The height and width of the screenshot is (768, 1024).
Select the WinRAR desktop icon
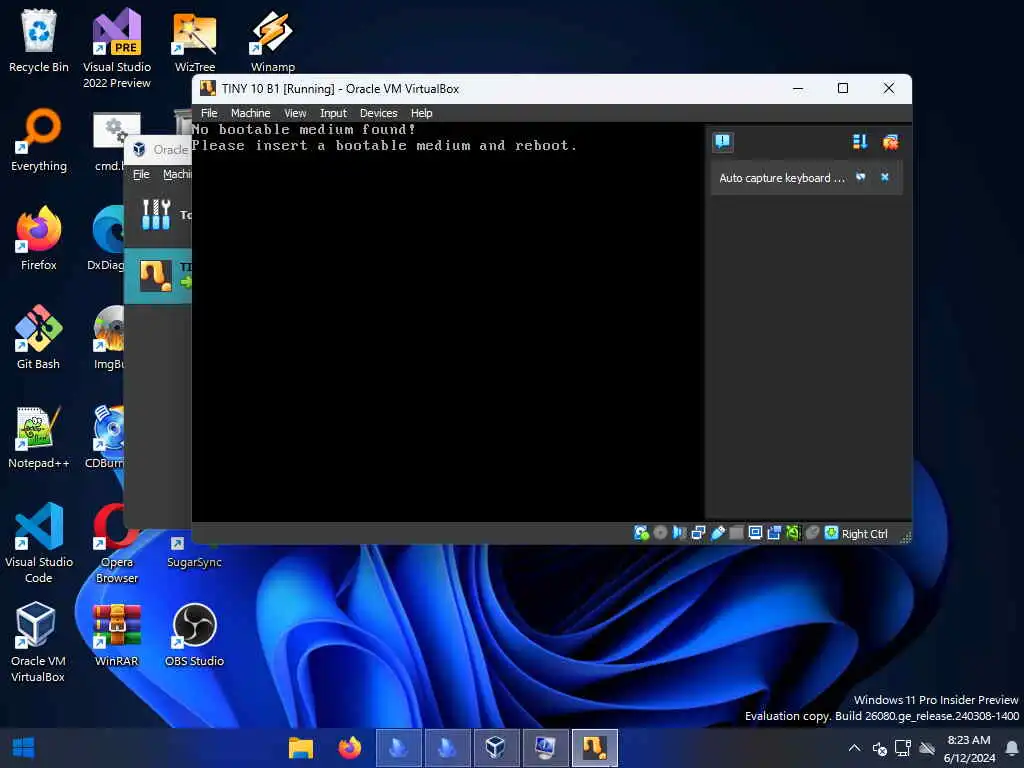coord(116,635)
